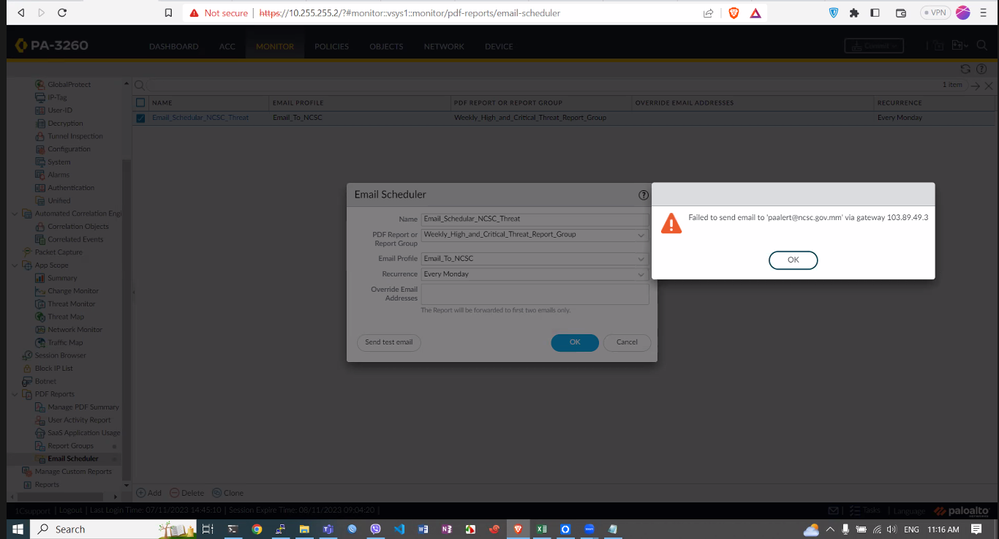
Task: Collapse PDF Reports tree node
Action: click(15, 394)
